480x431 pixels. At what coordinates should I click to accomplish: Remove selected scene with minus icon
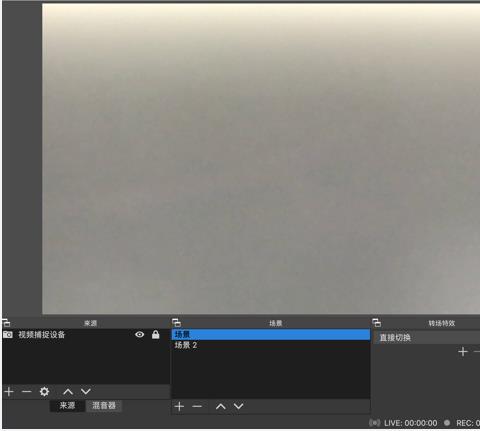click(197, 406)
